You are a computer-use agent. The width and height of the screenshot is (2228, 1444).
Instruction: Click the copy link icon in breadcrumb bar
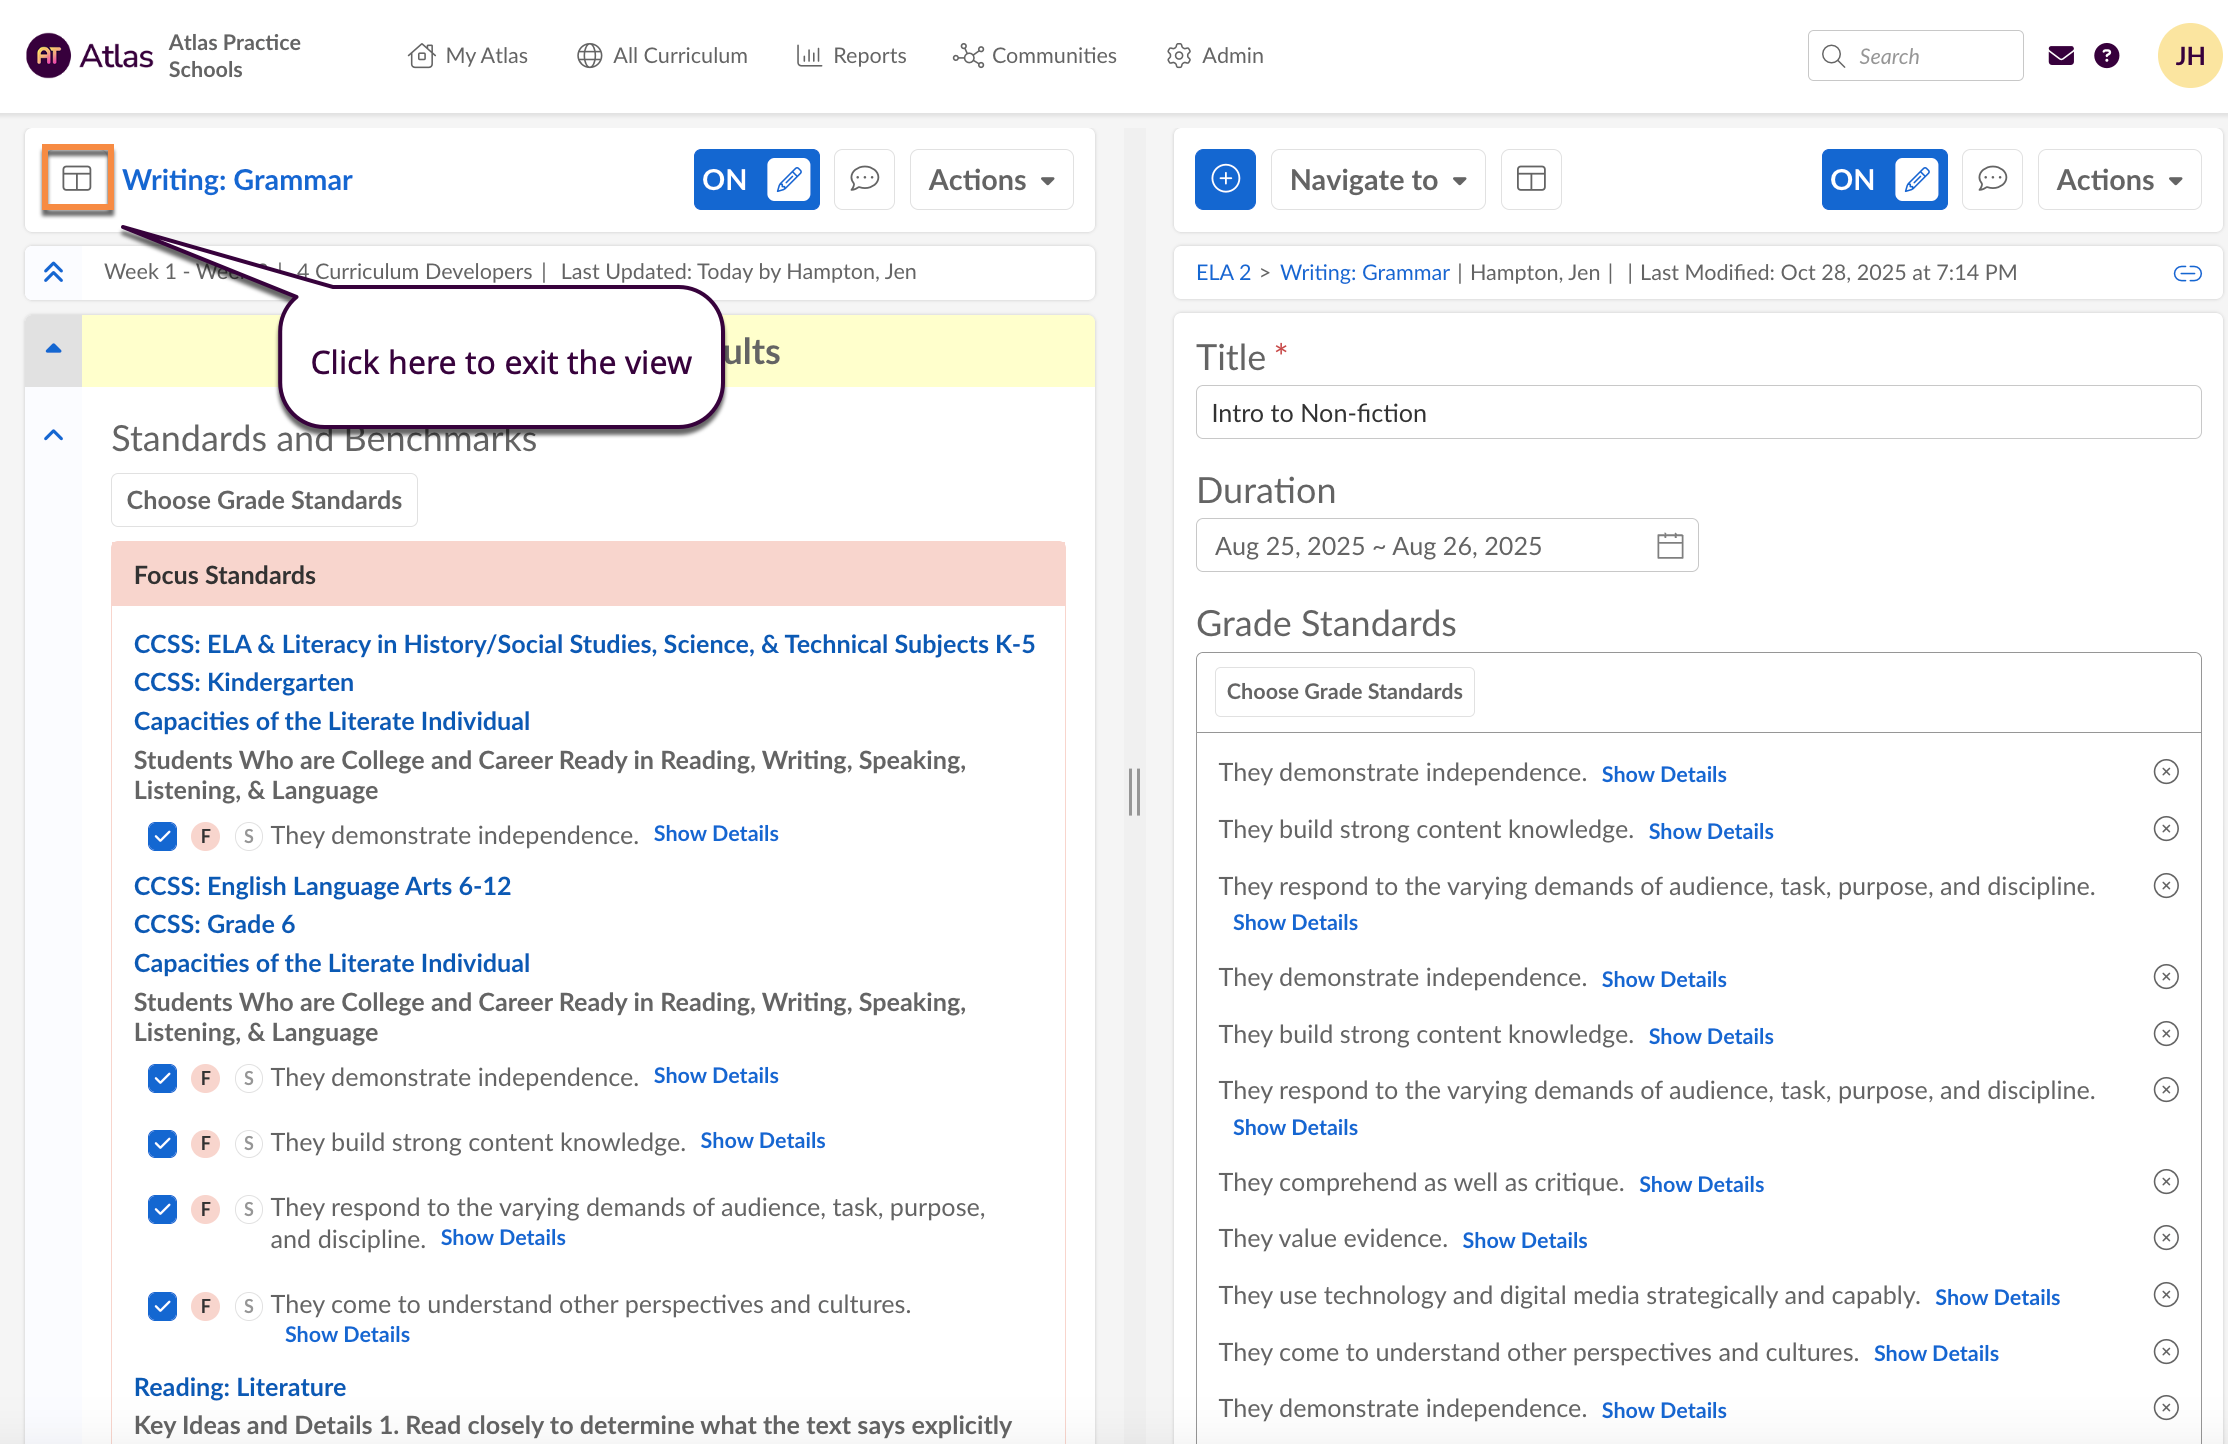click(2187, 273)
